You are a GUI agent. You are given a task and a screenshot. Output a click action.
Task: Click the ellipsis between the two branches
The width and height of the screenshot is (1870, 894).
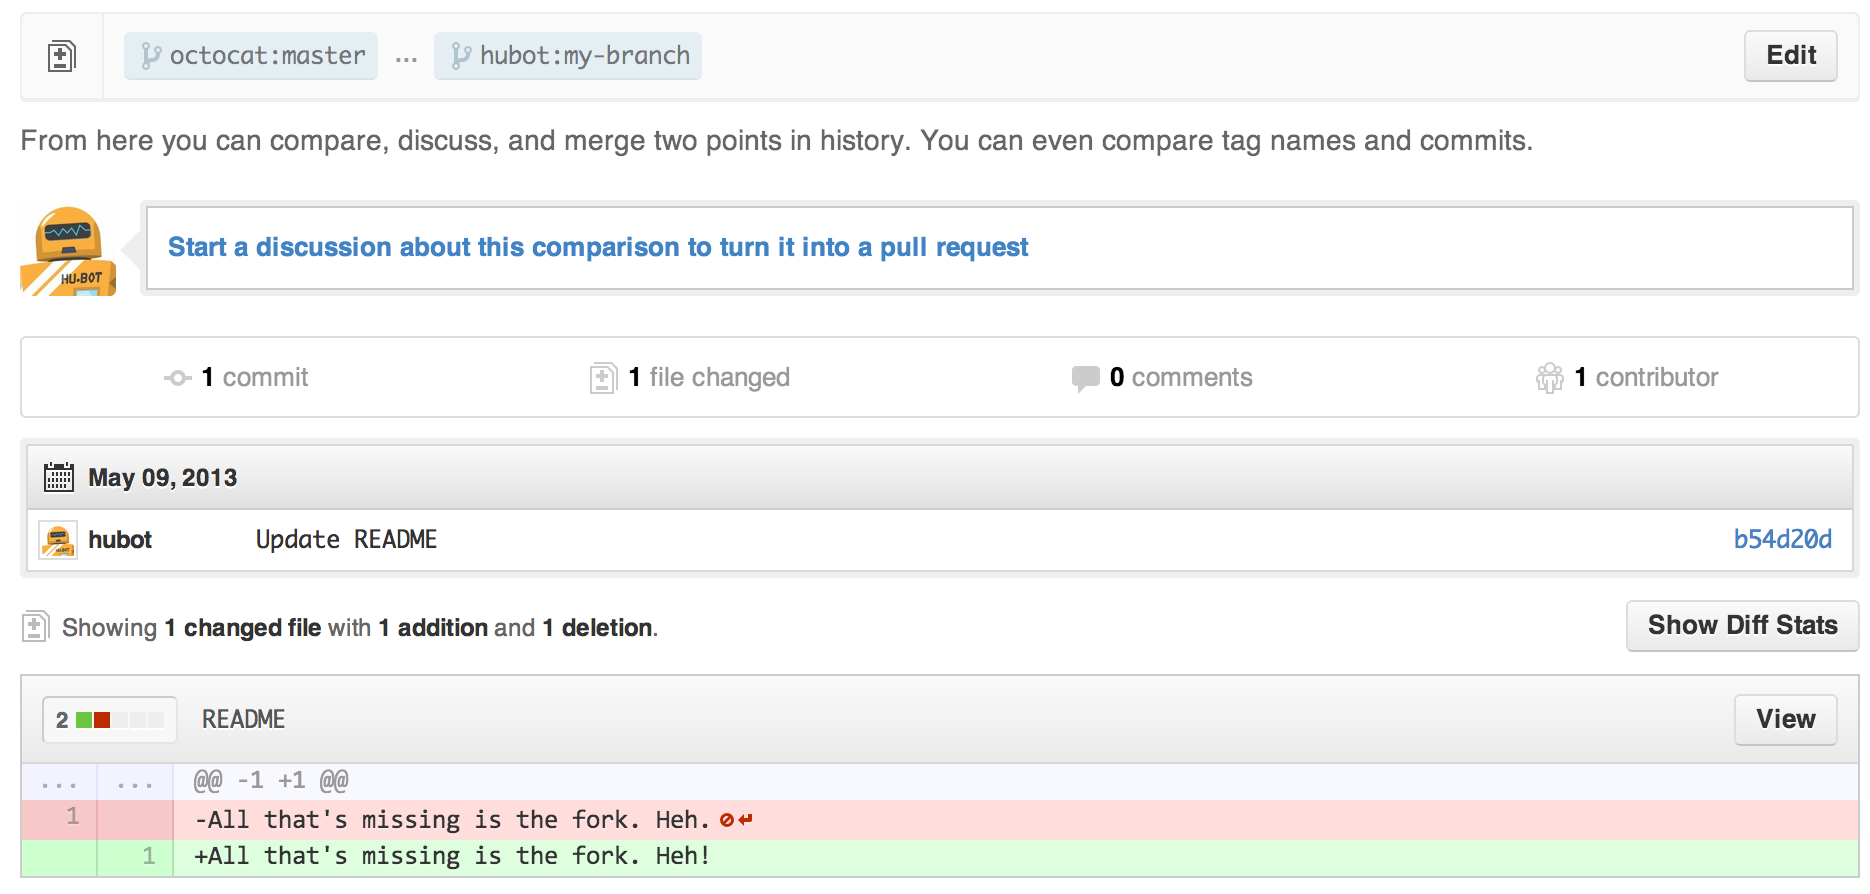point(406,58)
